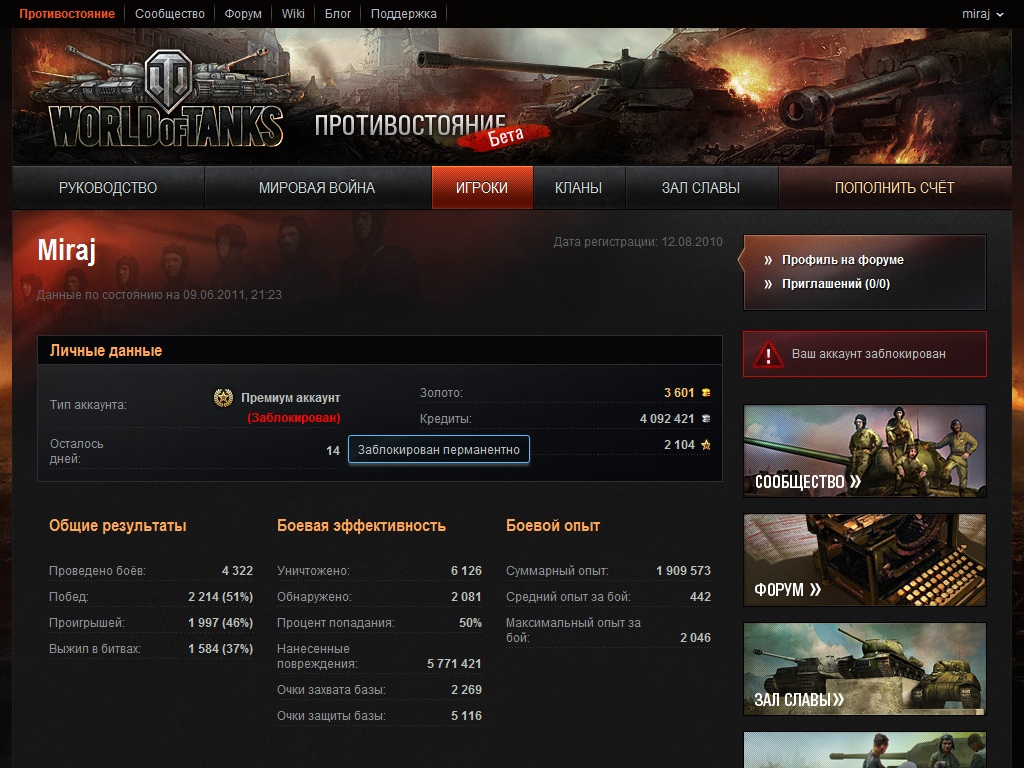Open the Зал славы tanks banner
This screenshot has height=768, width=1024.
(865, 669)
